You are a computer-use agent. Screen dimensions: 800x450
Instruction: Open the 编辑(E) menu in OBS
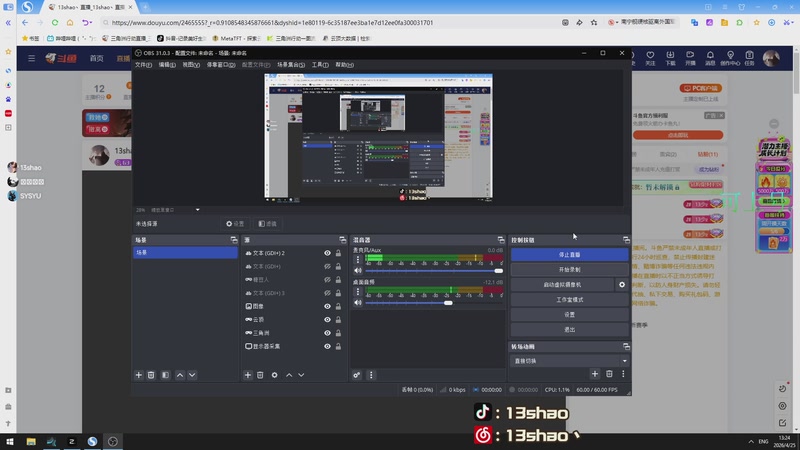[x=167, y=65]
